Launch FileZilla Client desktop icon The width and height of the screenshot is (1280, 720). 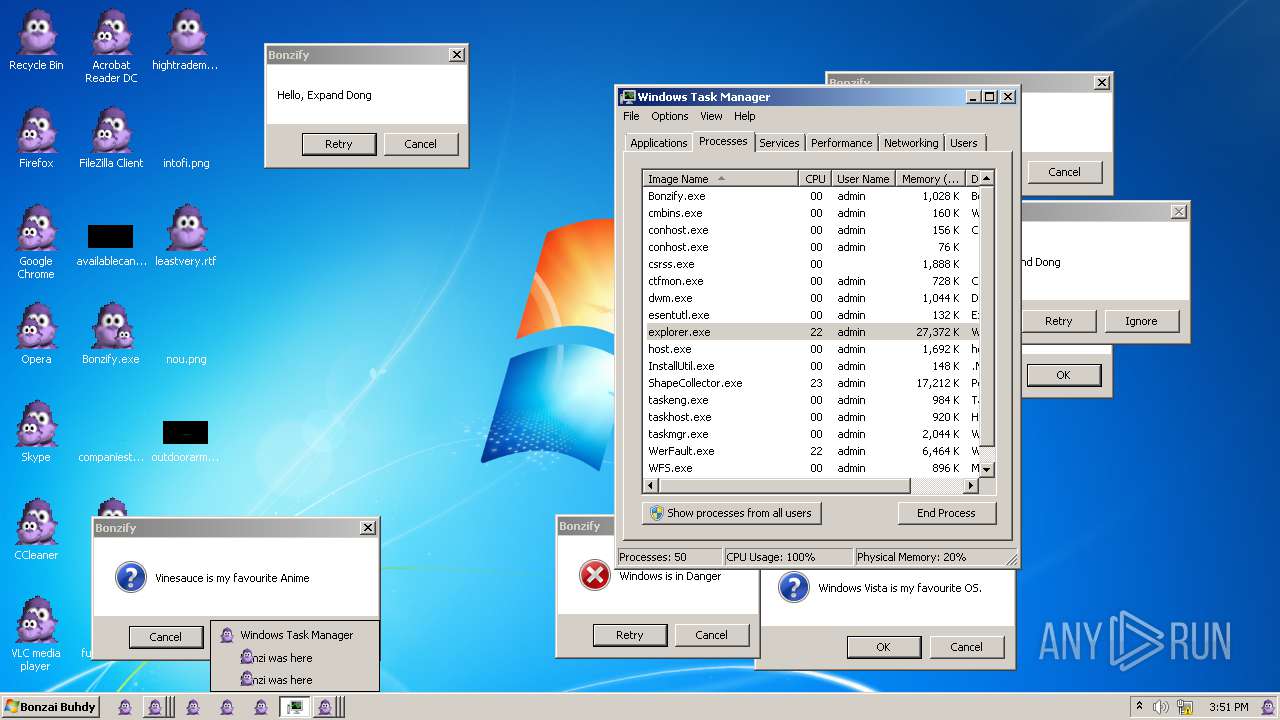[x=111, y=138]
